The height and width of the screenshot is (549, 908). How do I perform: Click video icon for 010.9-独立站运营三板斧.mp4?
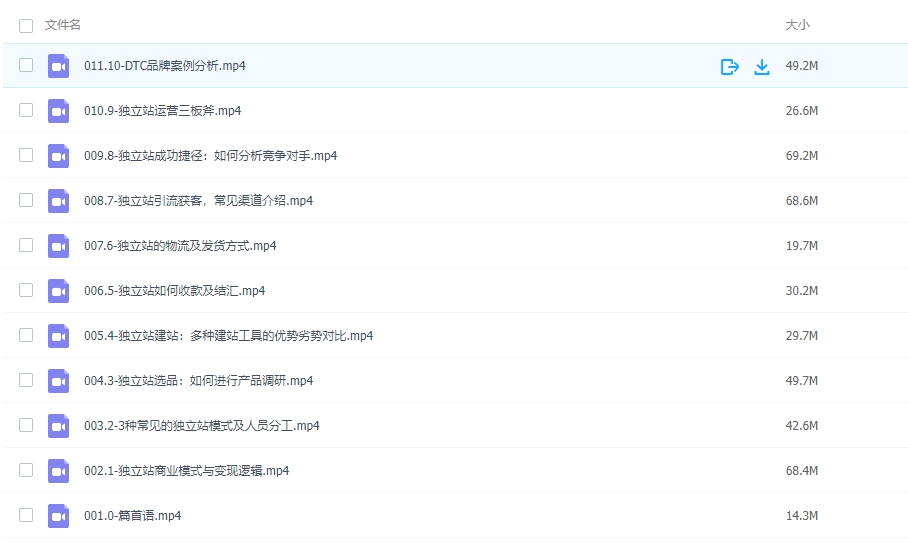point(58,111)
